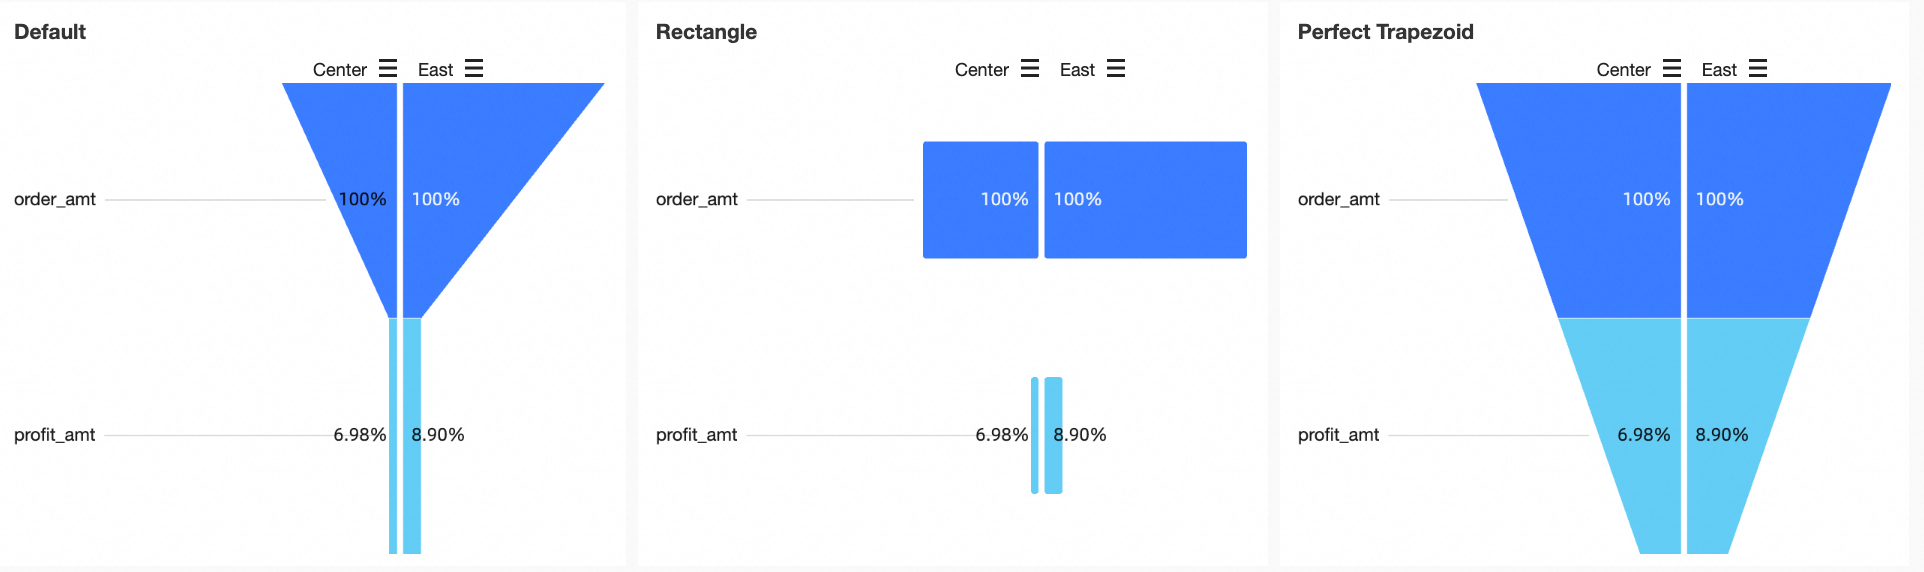Open Center menu icon in Perfect Trapezoid chart

[1672, 68]
